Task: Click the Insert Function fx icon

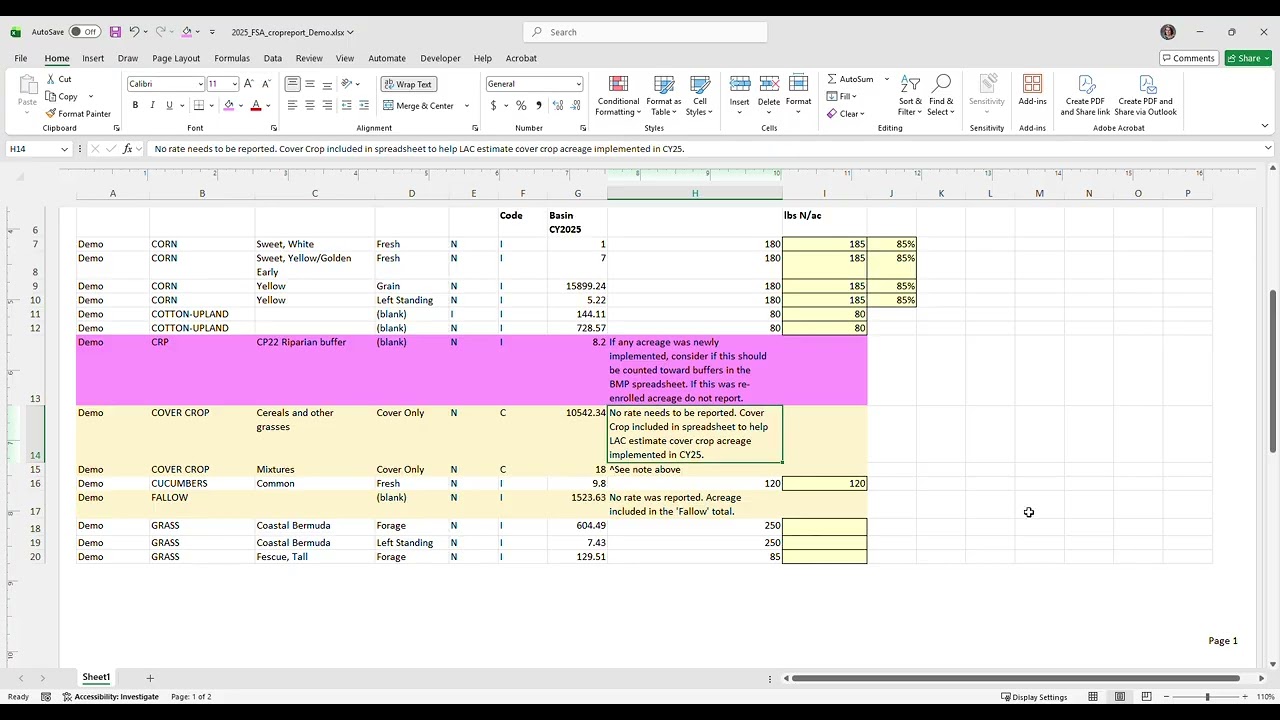Action: click(x=127, y=149)
